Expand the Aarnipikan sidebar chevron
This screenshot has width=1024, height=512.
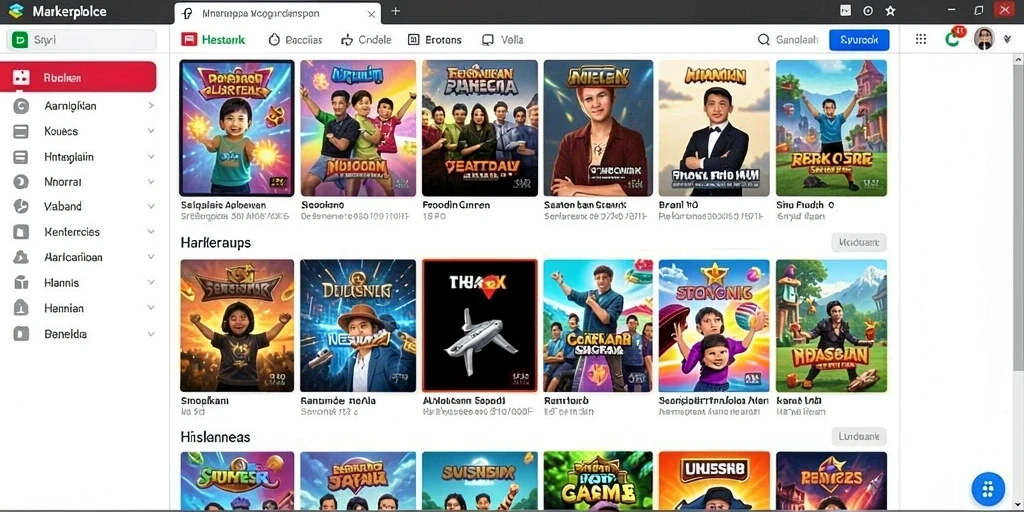(151, 105)
